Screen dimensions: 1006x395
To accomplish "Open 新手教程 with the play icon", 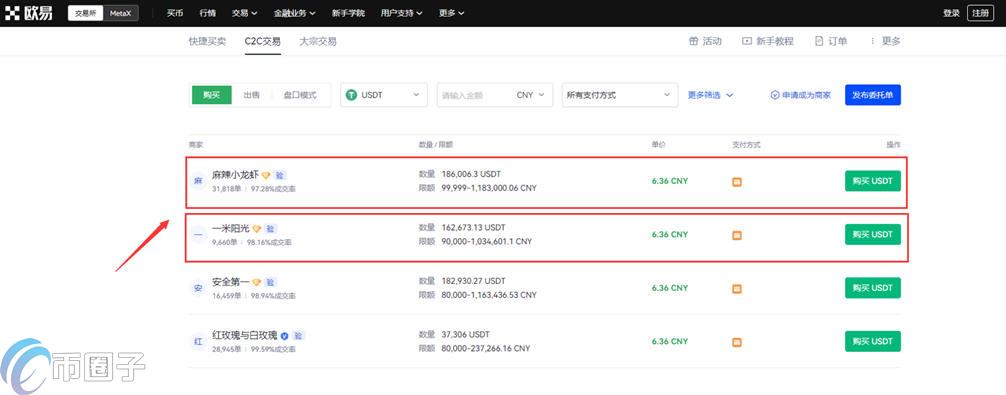I will (x=768, y=41).
